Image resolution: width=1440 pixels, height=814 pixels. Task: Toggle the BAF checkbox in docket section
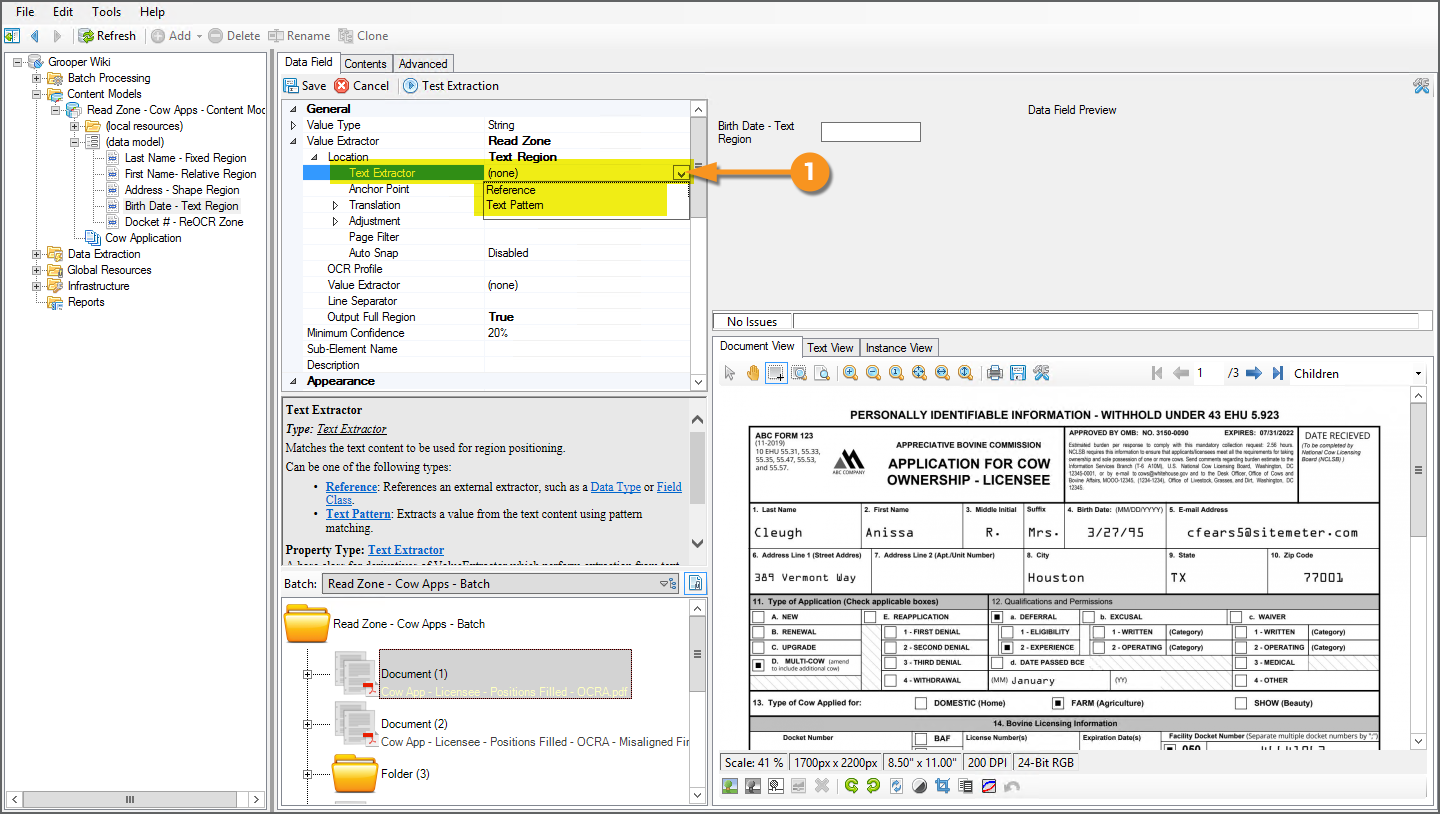(x=920, y=739)
